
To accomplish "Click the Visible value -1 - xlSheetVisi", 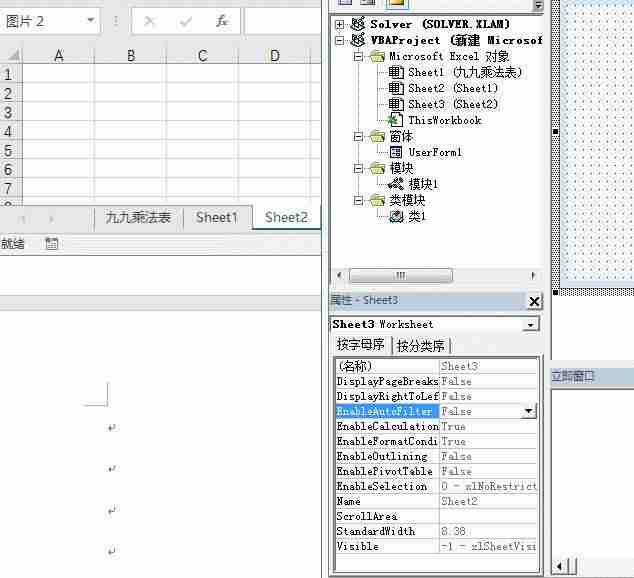I will coord(488,546).
